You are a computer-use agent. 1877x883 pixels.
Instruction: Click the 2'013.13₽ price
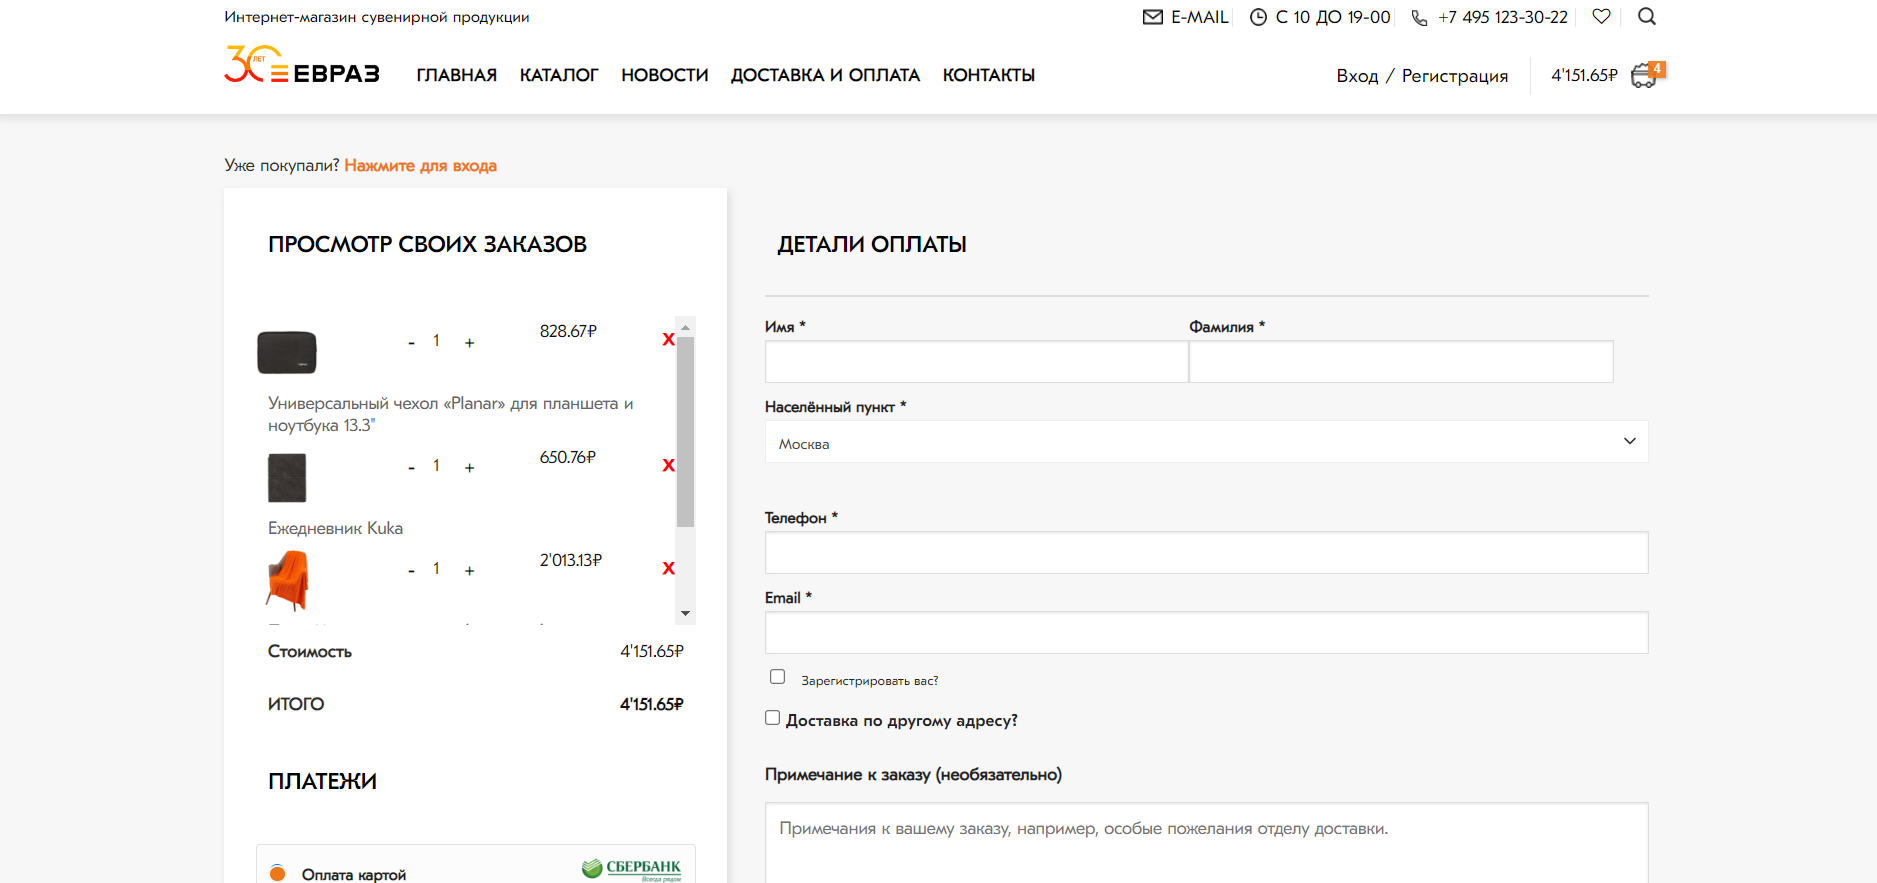click(x=571, y=561)
